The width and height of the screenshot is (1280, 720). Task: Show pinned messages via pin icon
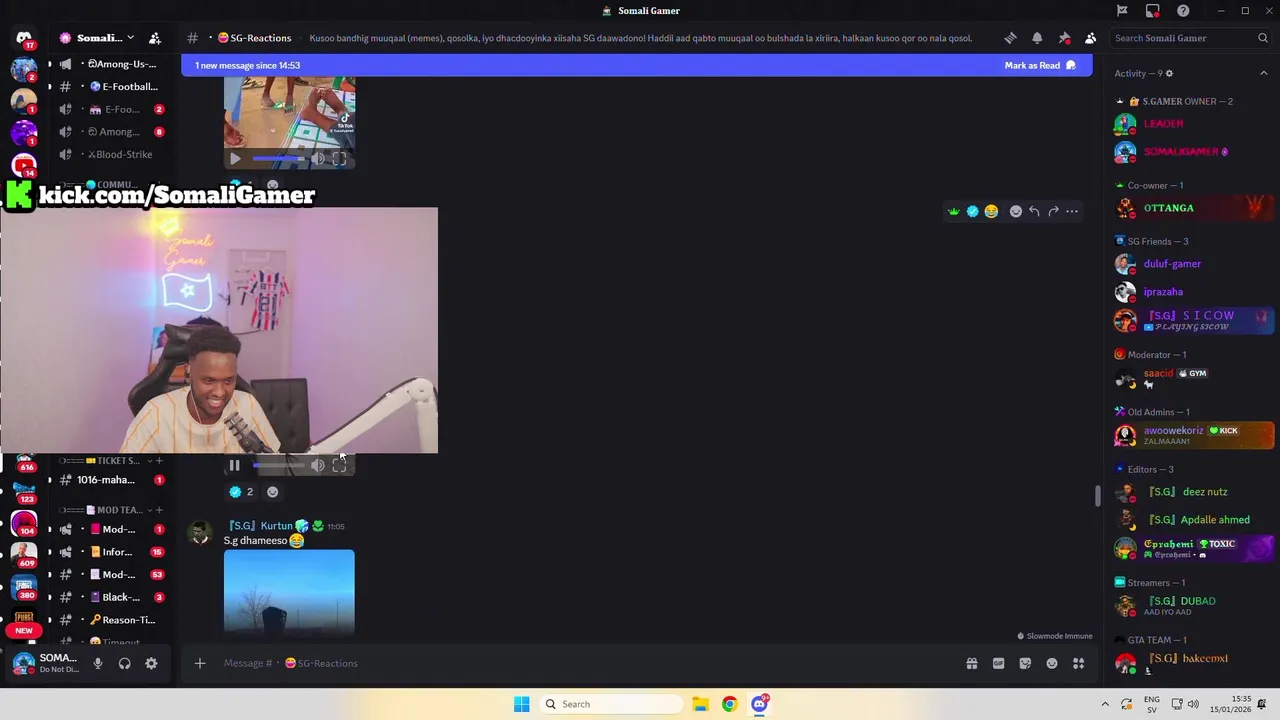pyautogui.click(x=1064, y=38)
